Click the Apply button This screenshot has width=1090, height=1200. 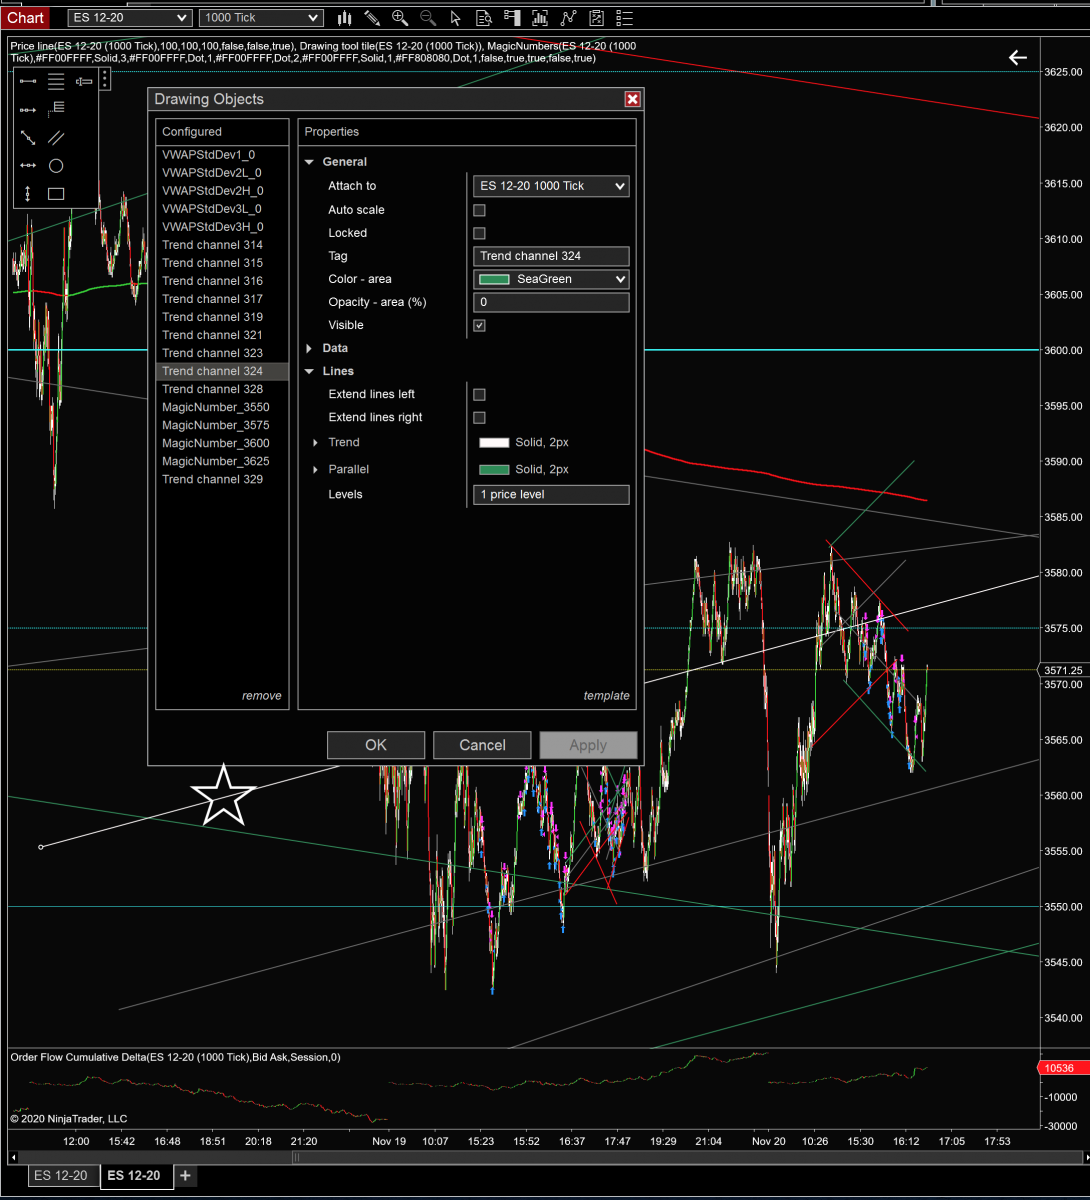588,745
